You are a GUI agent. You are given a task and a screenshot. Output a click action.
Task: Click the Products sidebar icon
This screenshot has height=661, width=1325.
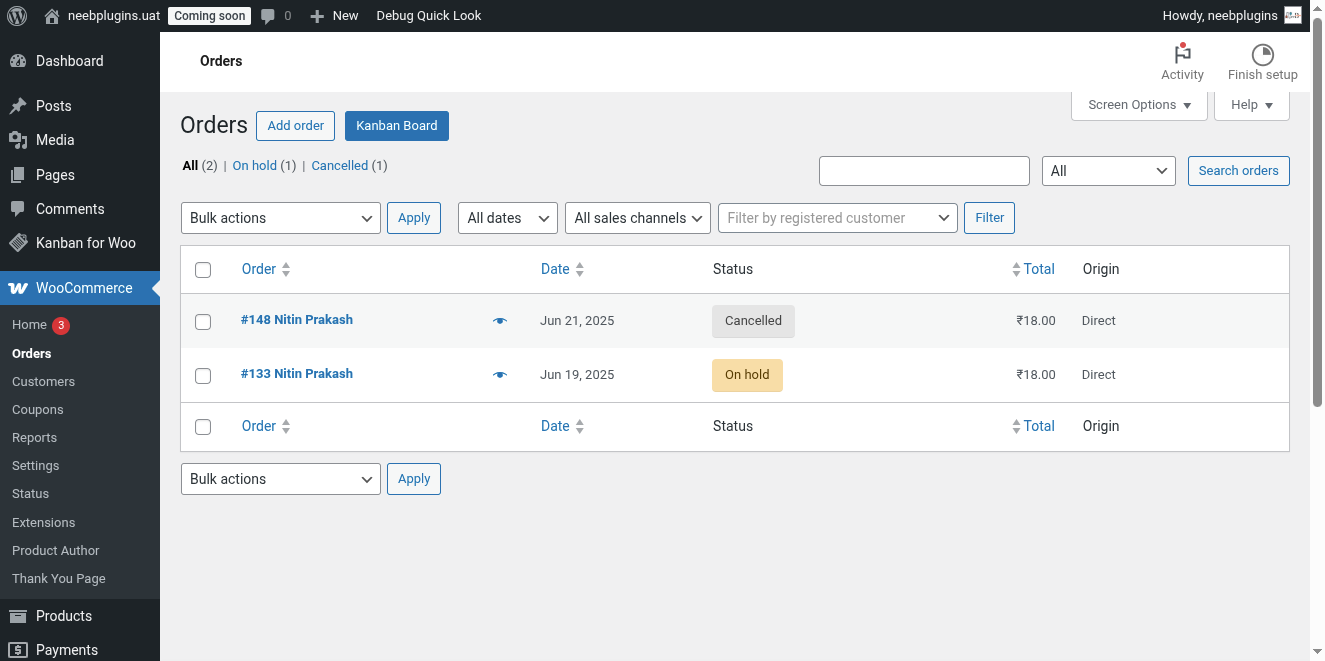pyautogui.click(x=20, y=616)
